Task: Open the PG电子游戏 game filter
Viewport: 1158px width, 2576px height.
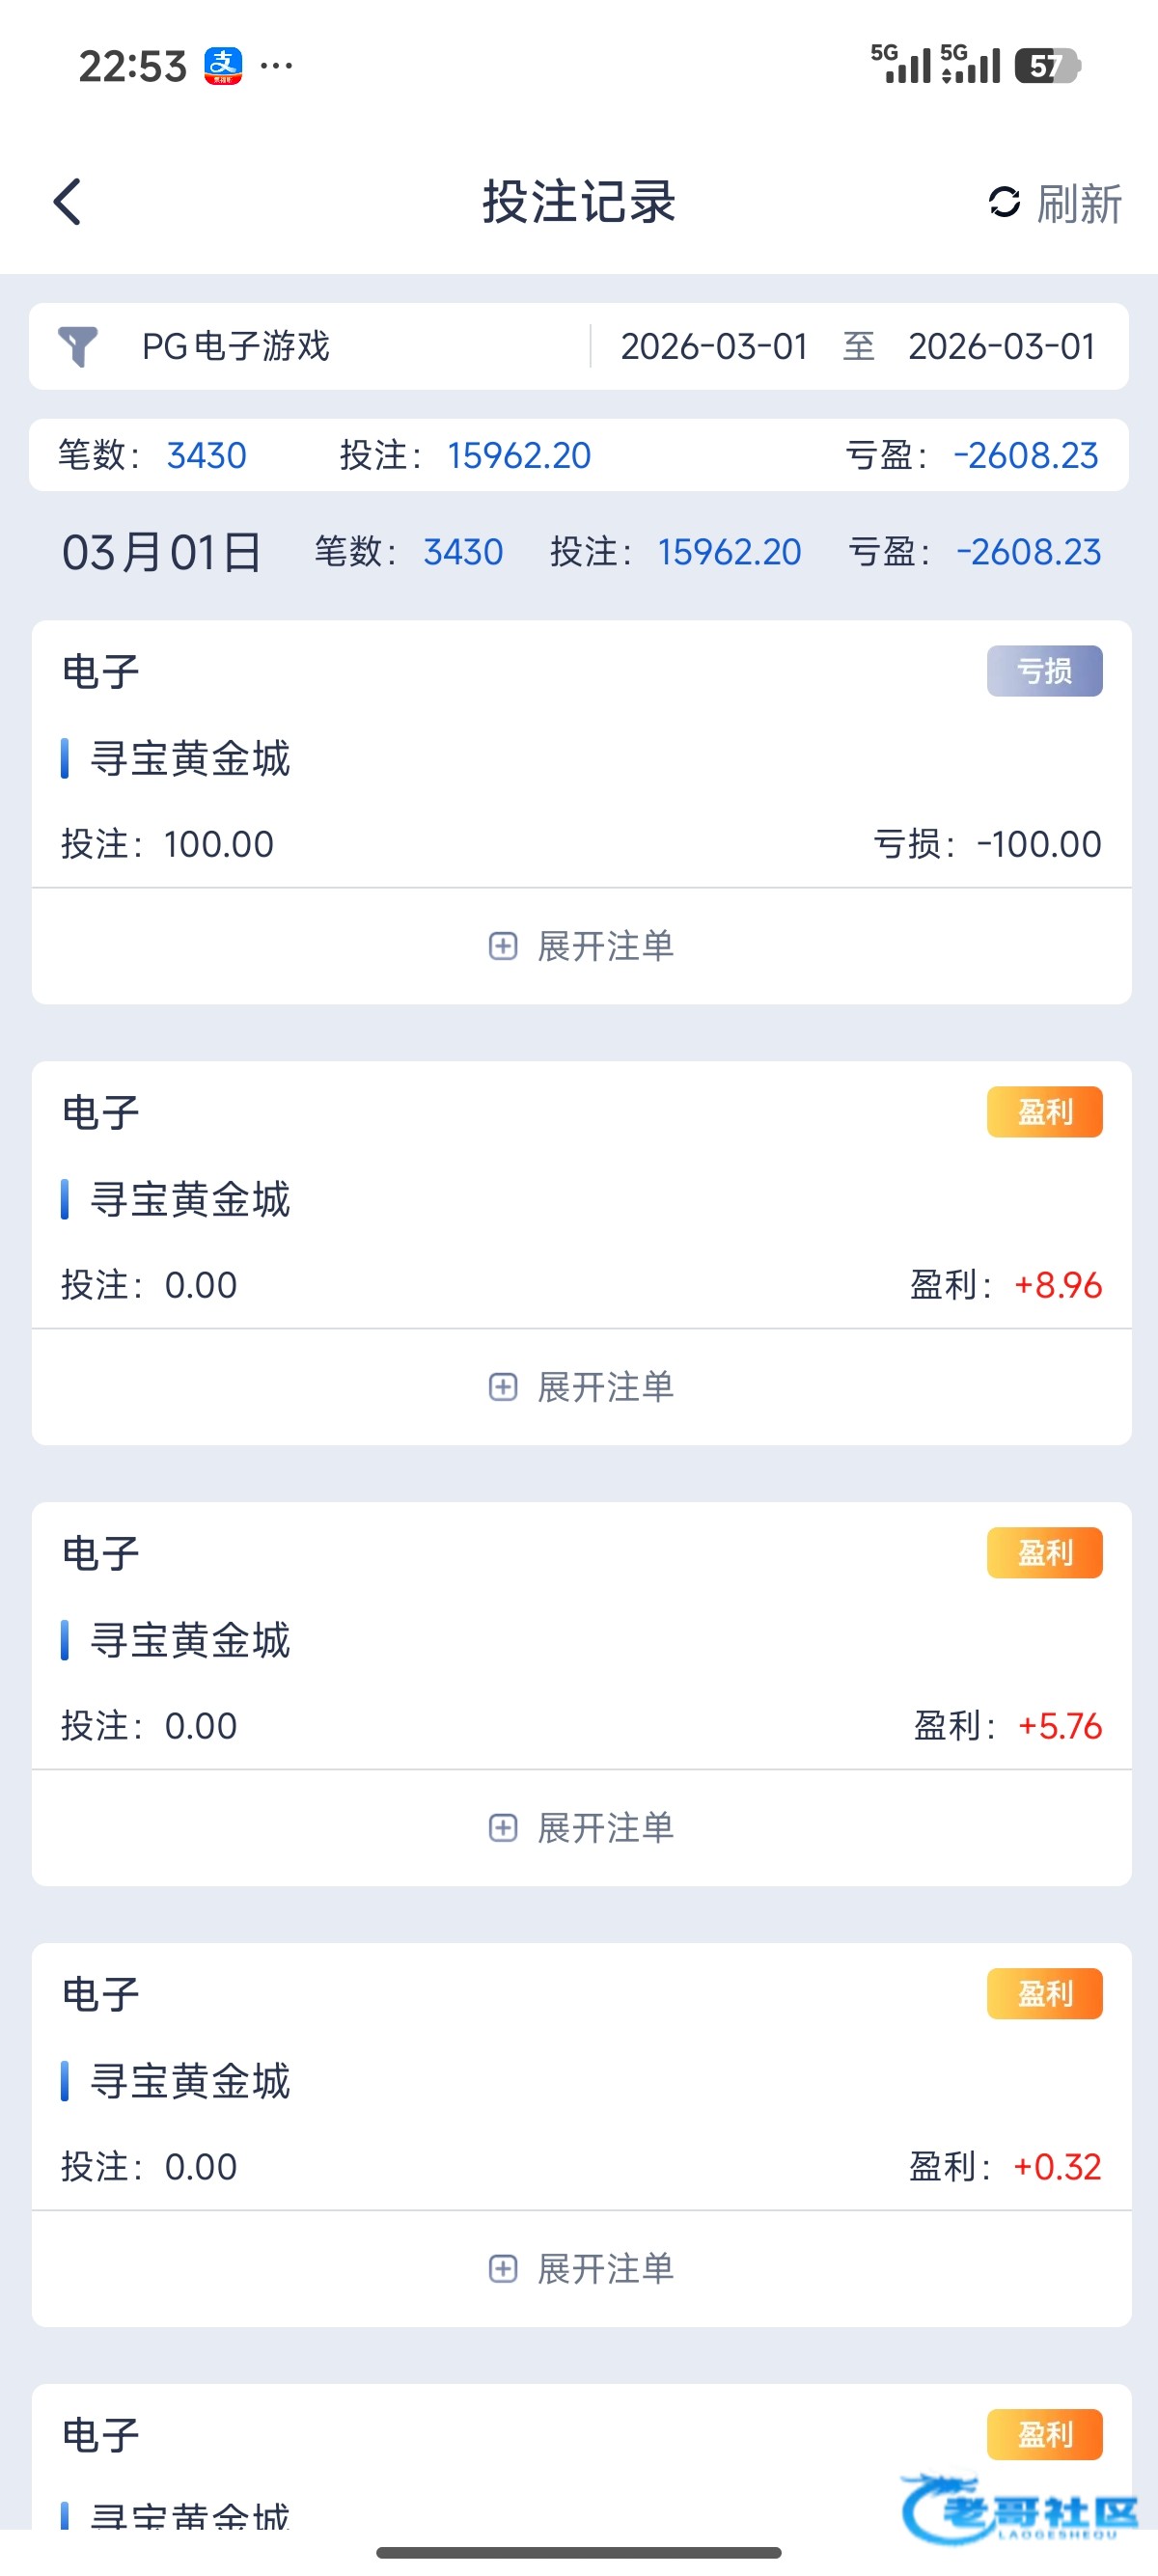Action: 236,346
